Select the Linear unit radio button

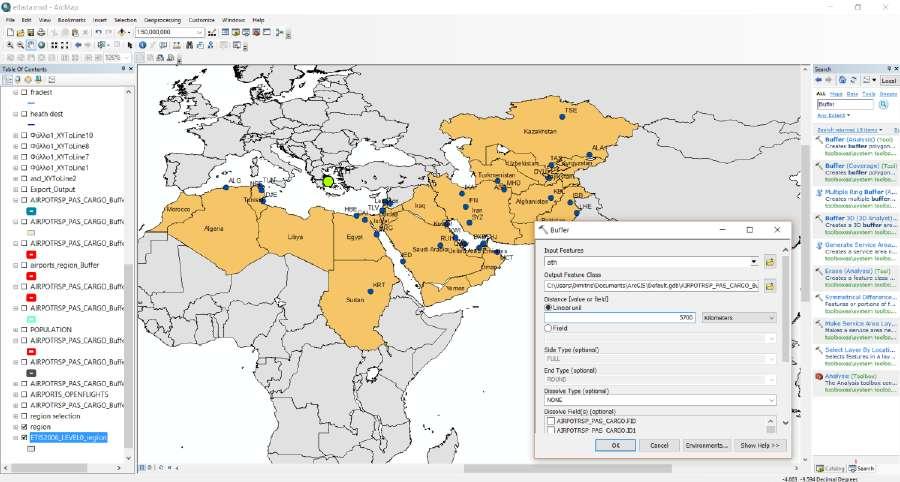click(548, 308)
